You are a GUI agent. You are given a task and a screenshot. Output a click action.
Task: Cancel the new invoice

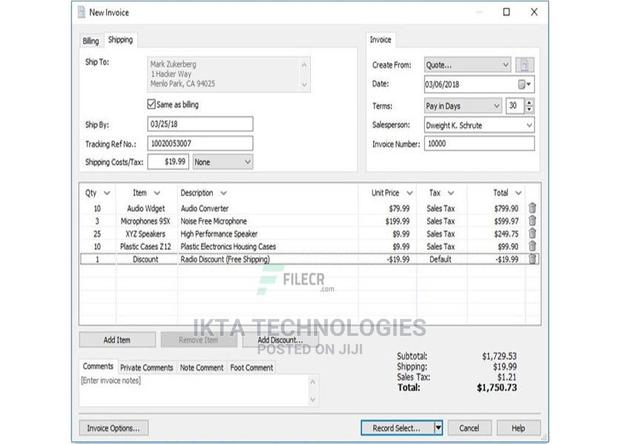tap(469, 428)
